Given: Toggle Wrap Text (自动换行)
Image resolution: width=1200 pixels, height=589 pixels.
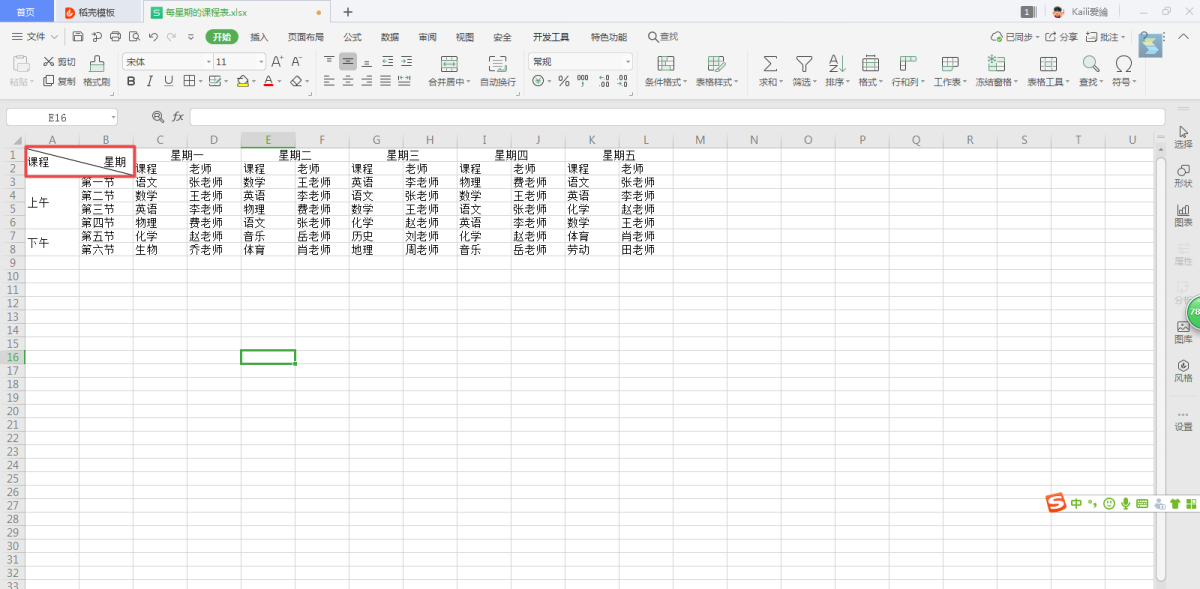Looking at the screenshot, I should (x=498, y=64).
